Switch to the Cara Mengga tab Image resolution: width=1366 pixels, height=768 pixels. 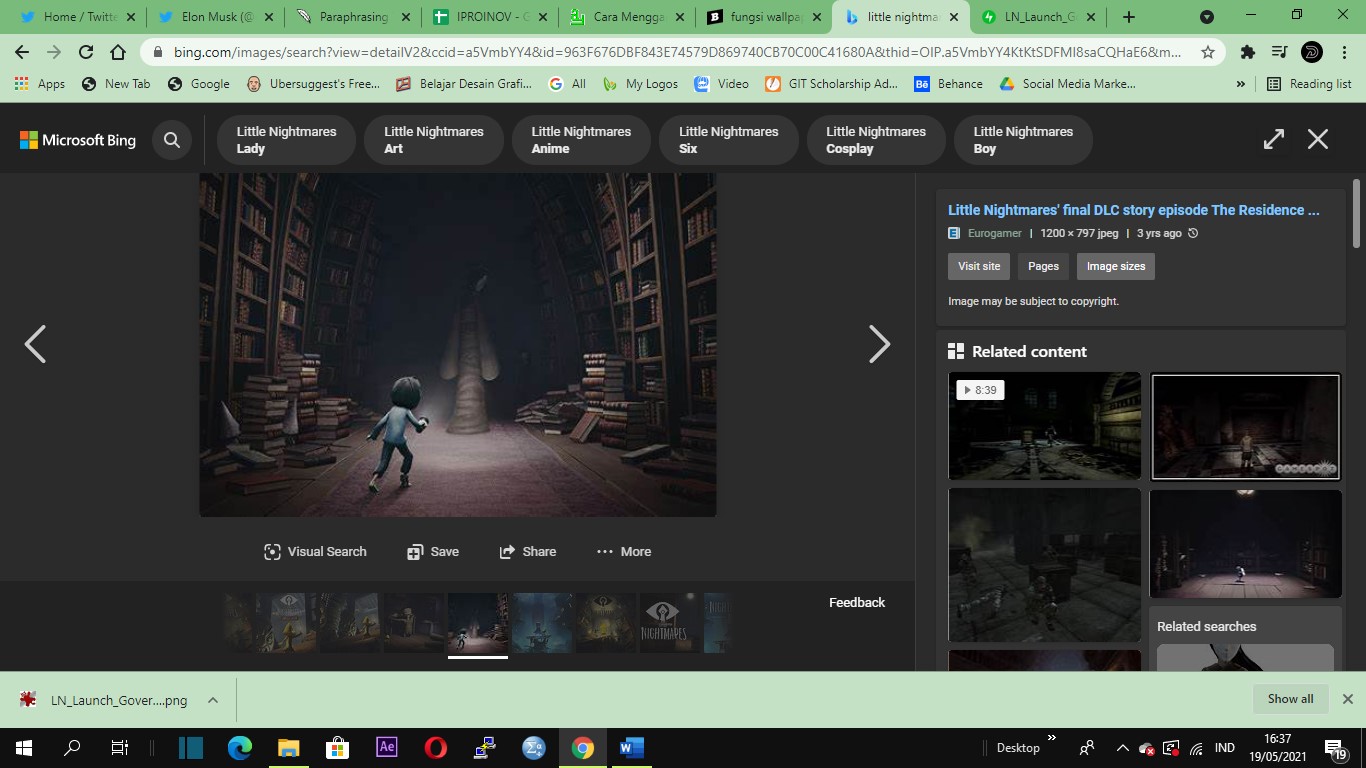(x=626, y=17)
